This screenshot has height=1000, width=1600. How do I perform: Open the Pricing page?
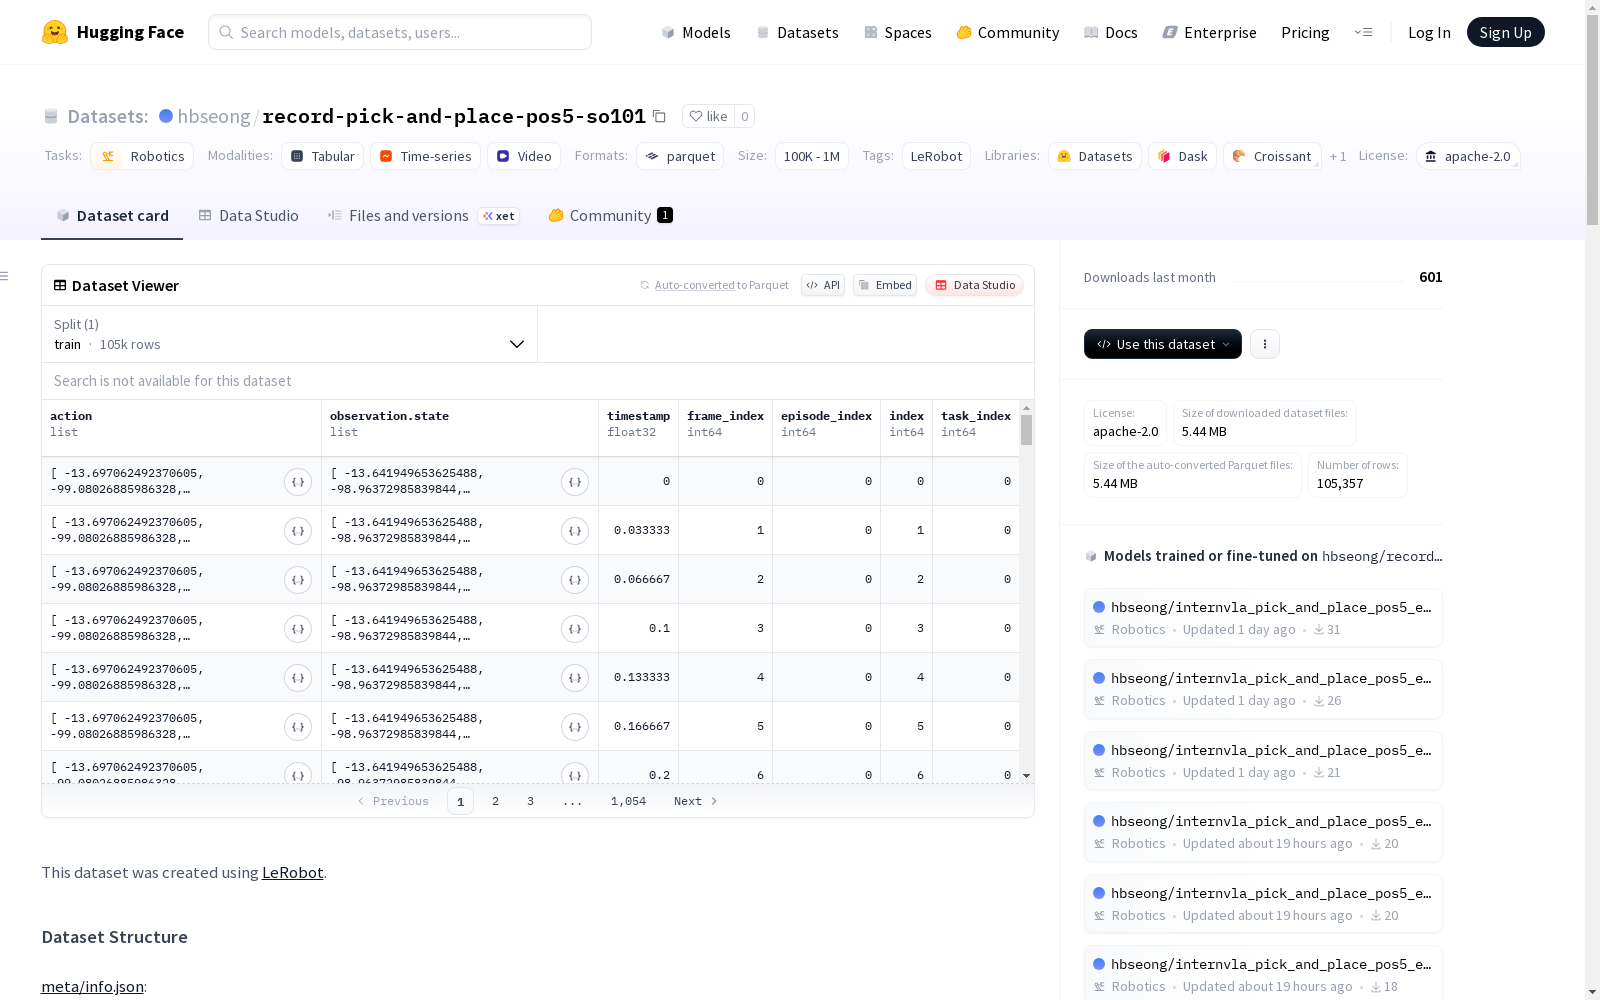tap(1305, 32)
